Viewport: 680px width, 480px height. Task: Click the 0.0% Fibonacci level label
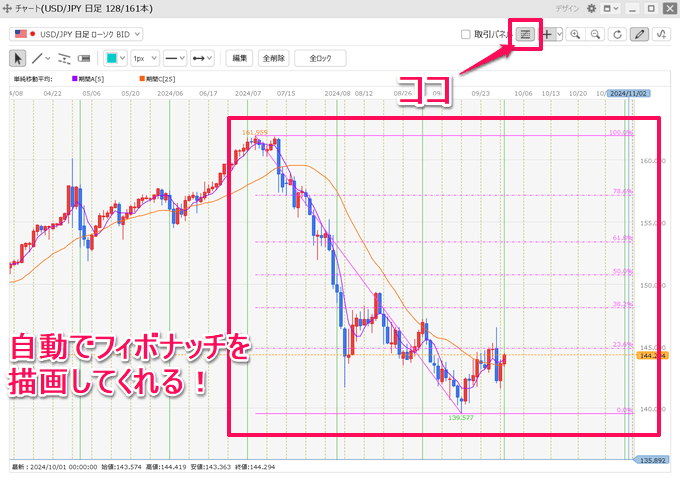pos(624,410)
